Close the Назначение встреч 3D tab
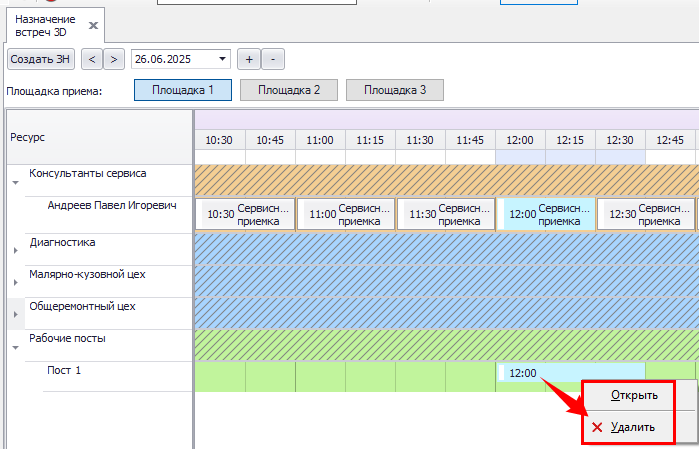This screenshot has width=699, height=449. (x=93, y=25)
